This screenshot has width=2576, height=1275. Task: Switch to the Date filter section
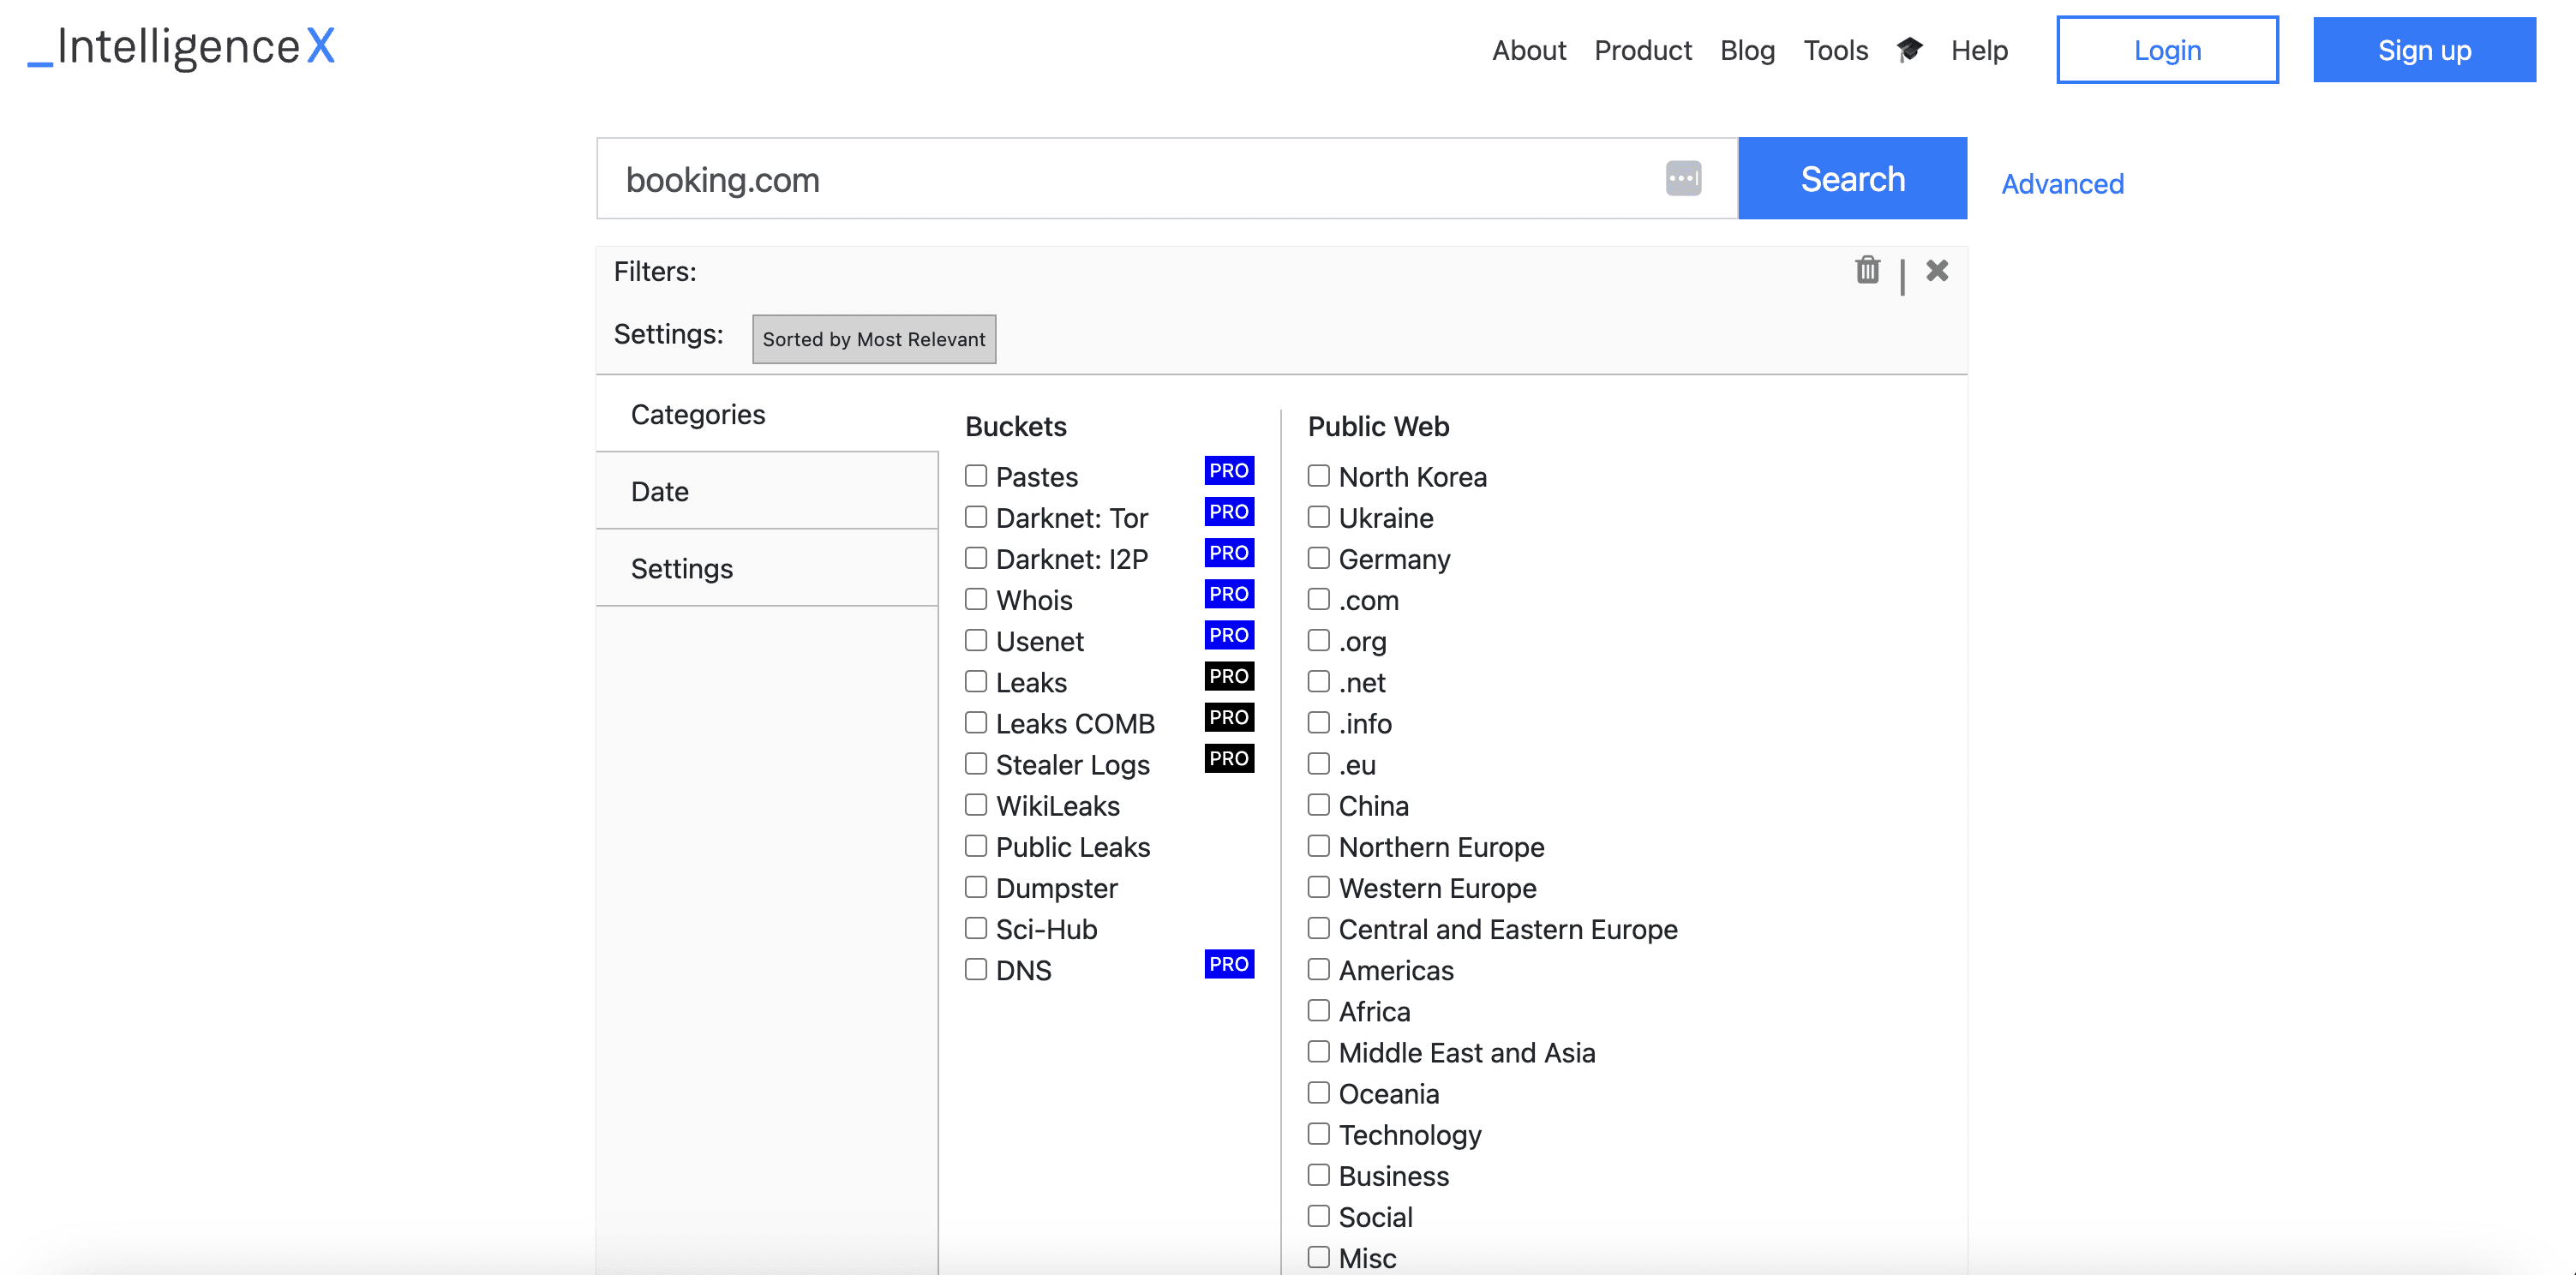click(660, 491)
